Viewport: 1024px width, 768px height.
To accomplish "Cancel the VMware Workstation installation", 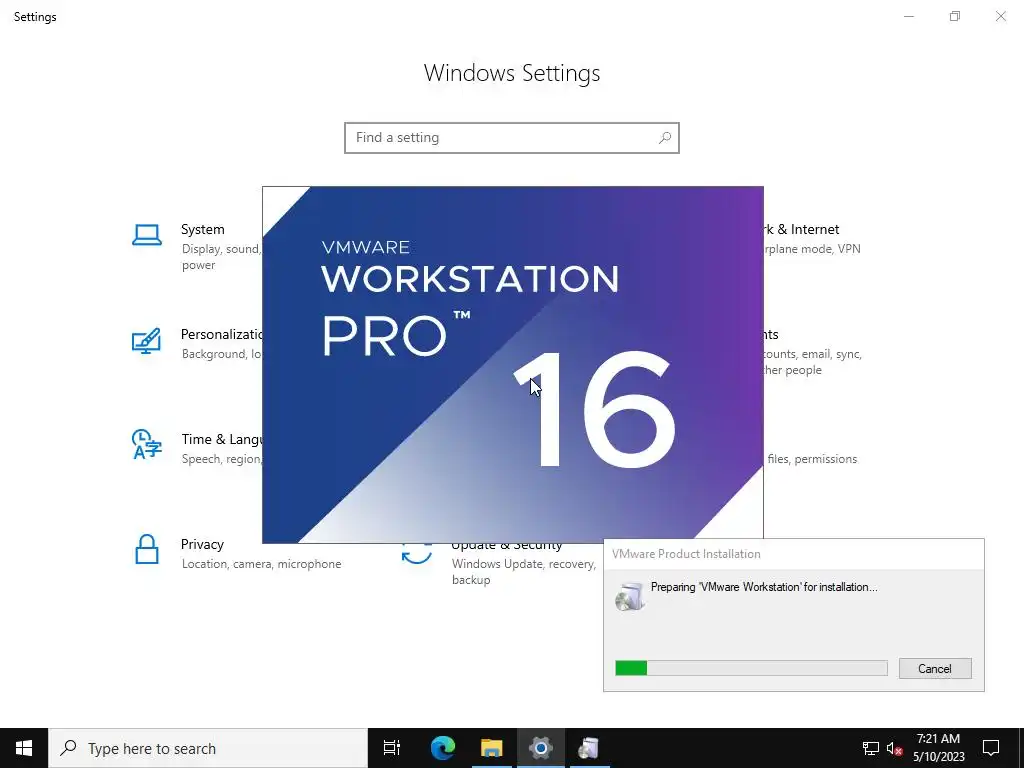I will pyautogui.click(x=935, y=668).
